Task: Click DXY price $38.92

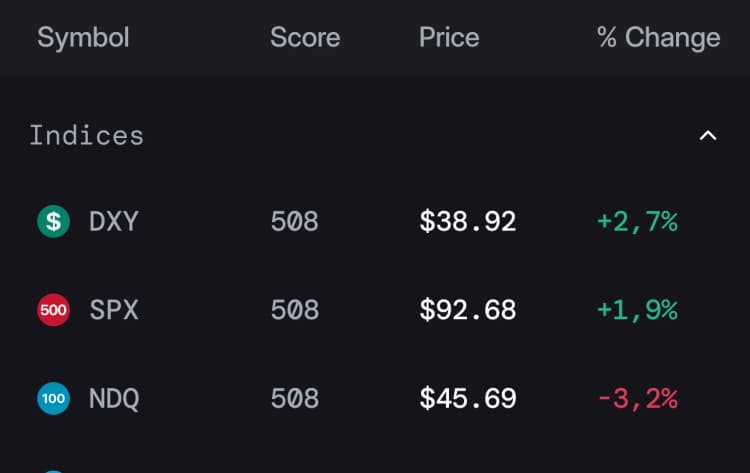Action: (468, 221)
